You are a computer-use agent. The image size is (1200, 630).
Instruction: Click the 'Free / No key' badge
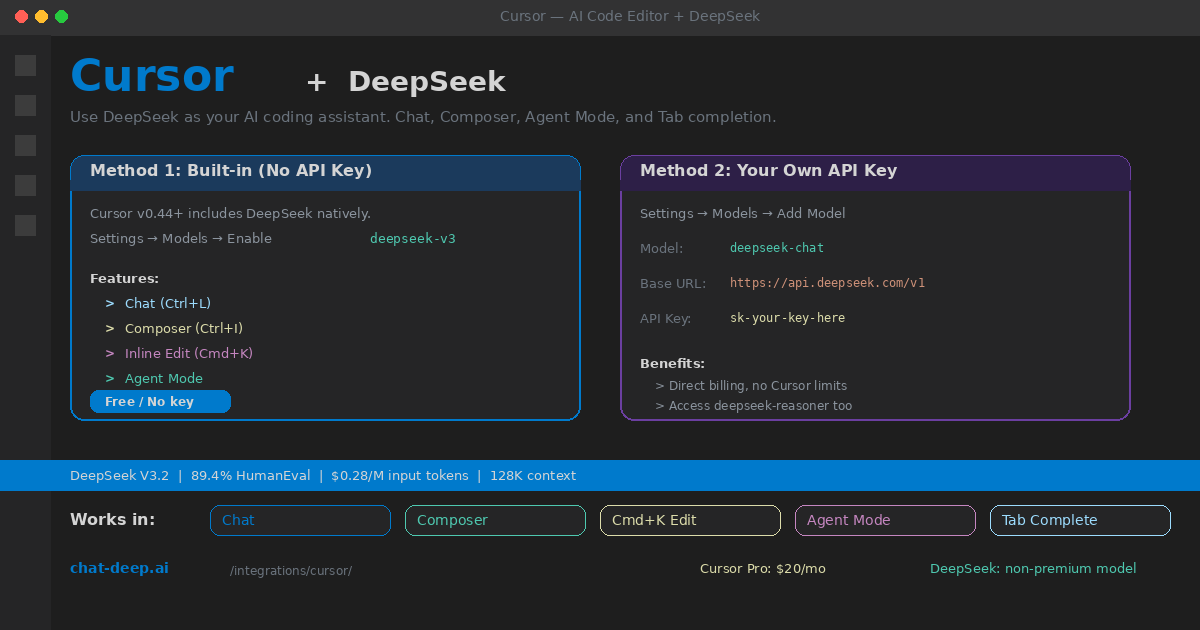point(160,401)
